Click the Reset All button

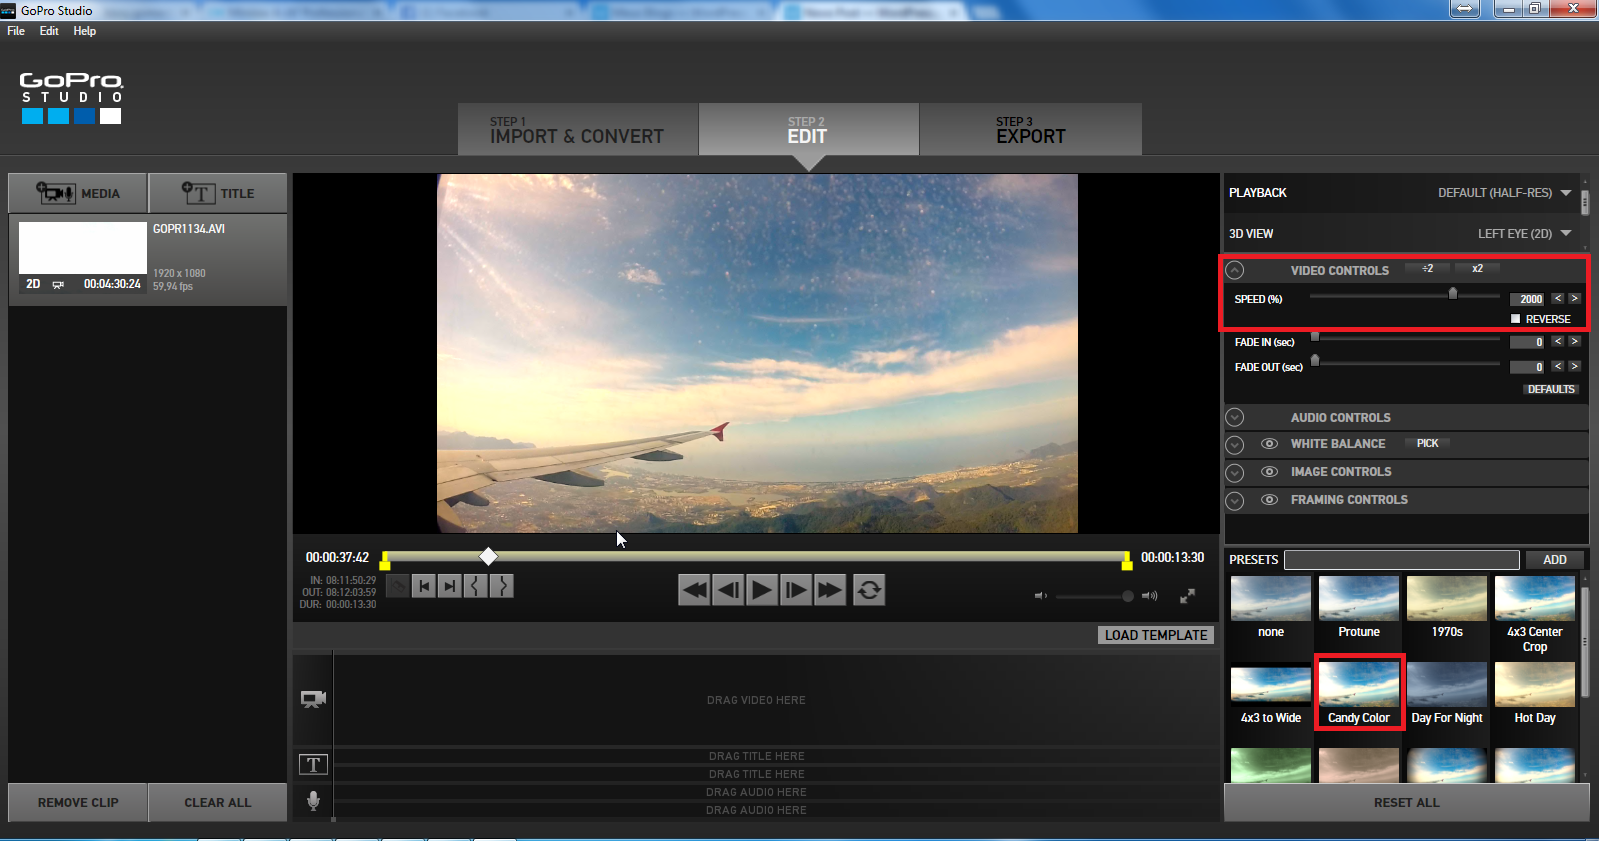pyautogui.click(x=1406, y=802)
